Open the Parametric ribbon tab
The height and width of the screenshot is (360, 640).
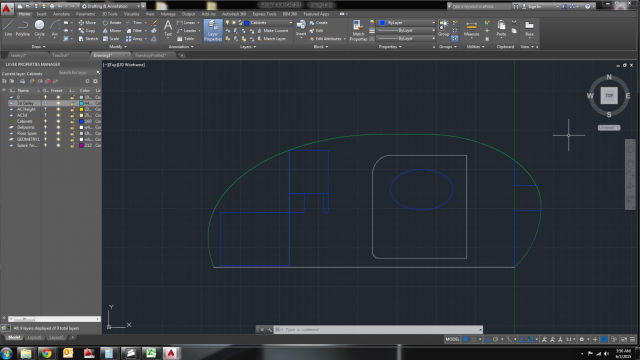click(x=85, y=14)
